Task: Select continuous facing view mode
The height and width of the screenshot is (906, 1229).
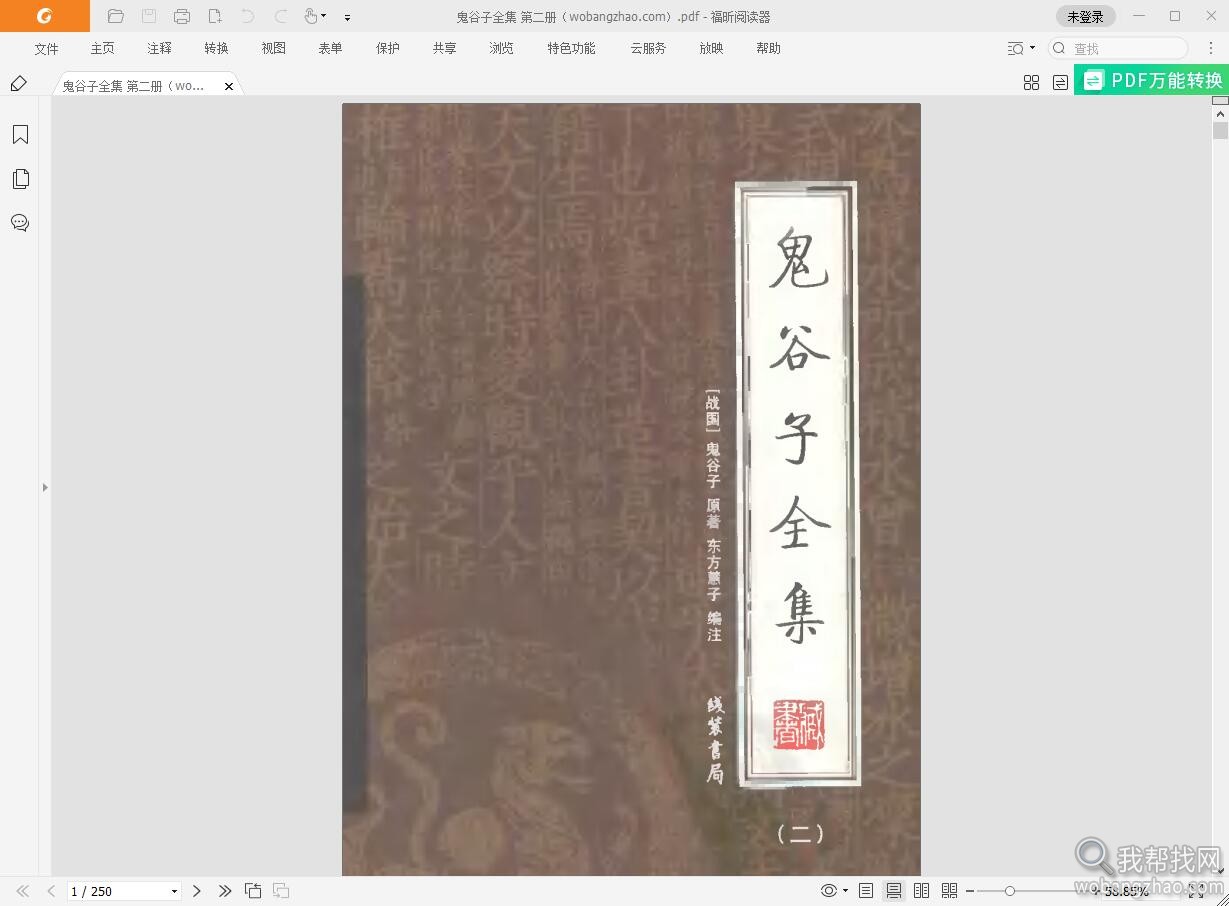Action: pos(950,891)
